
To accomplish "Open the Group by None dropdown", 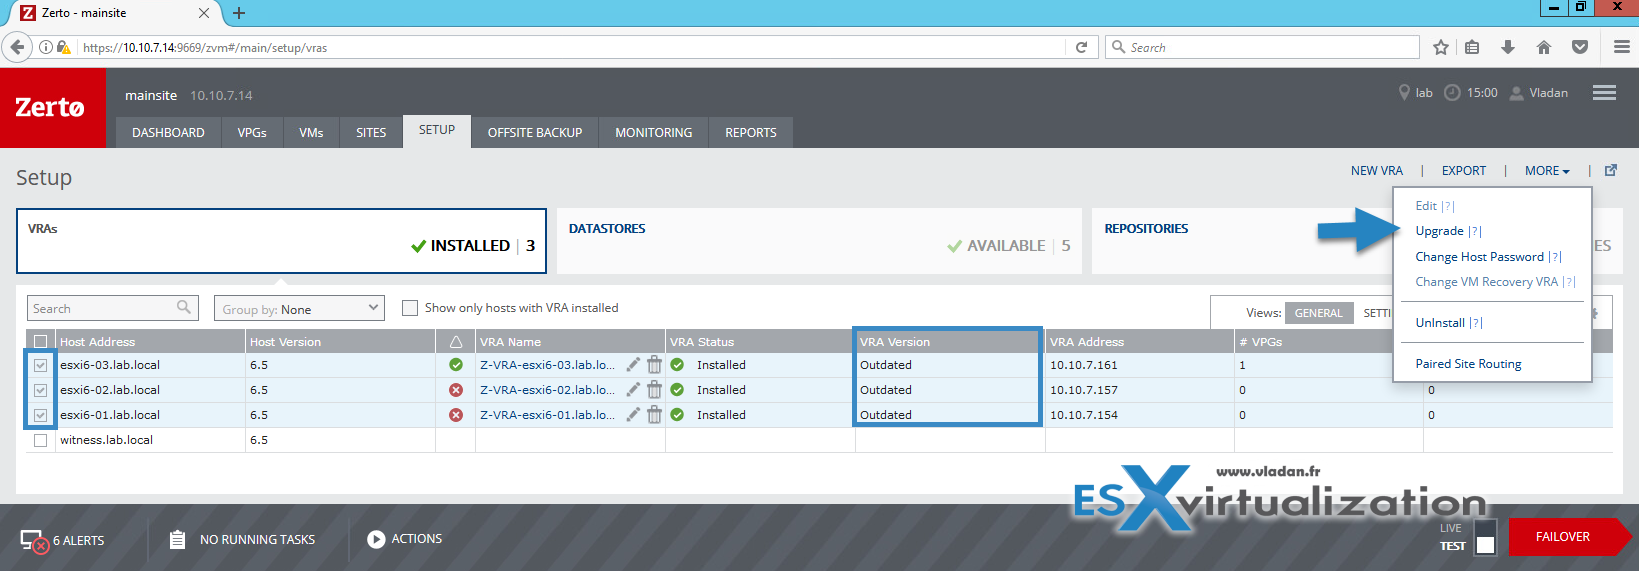I will tap(299, 308).
